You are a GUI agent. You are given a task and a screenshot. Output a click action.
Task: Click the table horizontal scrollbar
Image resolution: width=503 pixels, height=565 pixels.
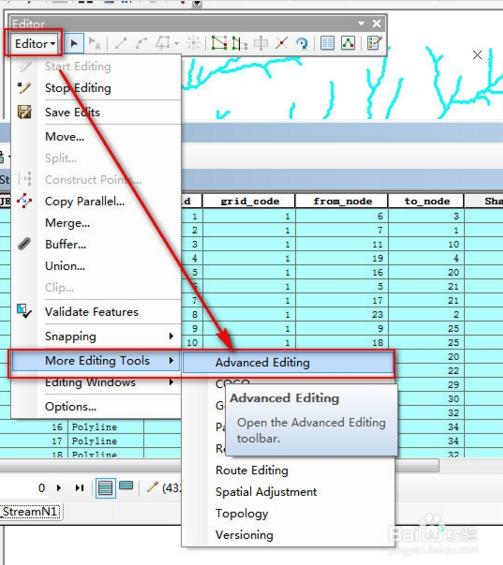[219, 466]
